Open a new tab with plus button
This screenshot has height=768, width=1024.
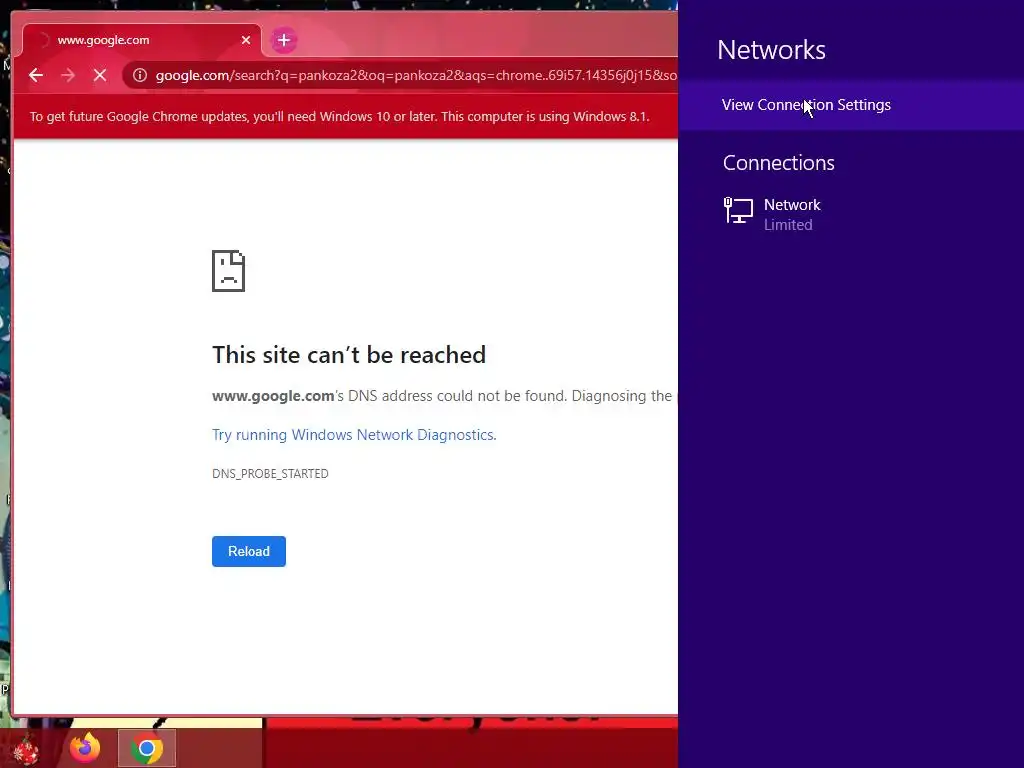pos(283,40)
